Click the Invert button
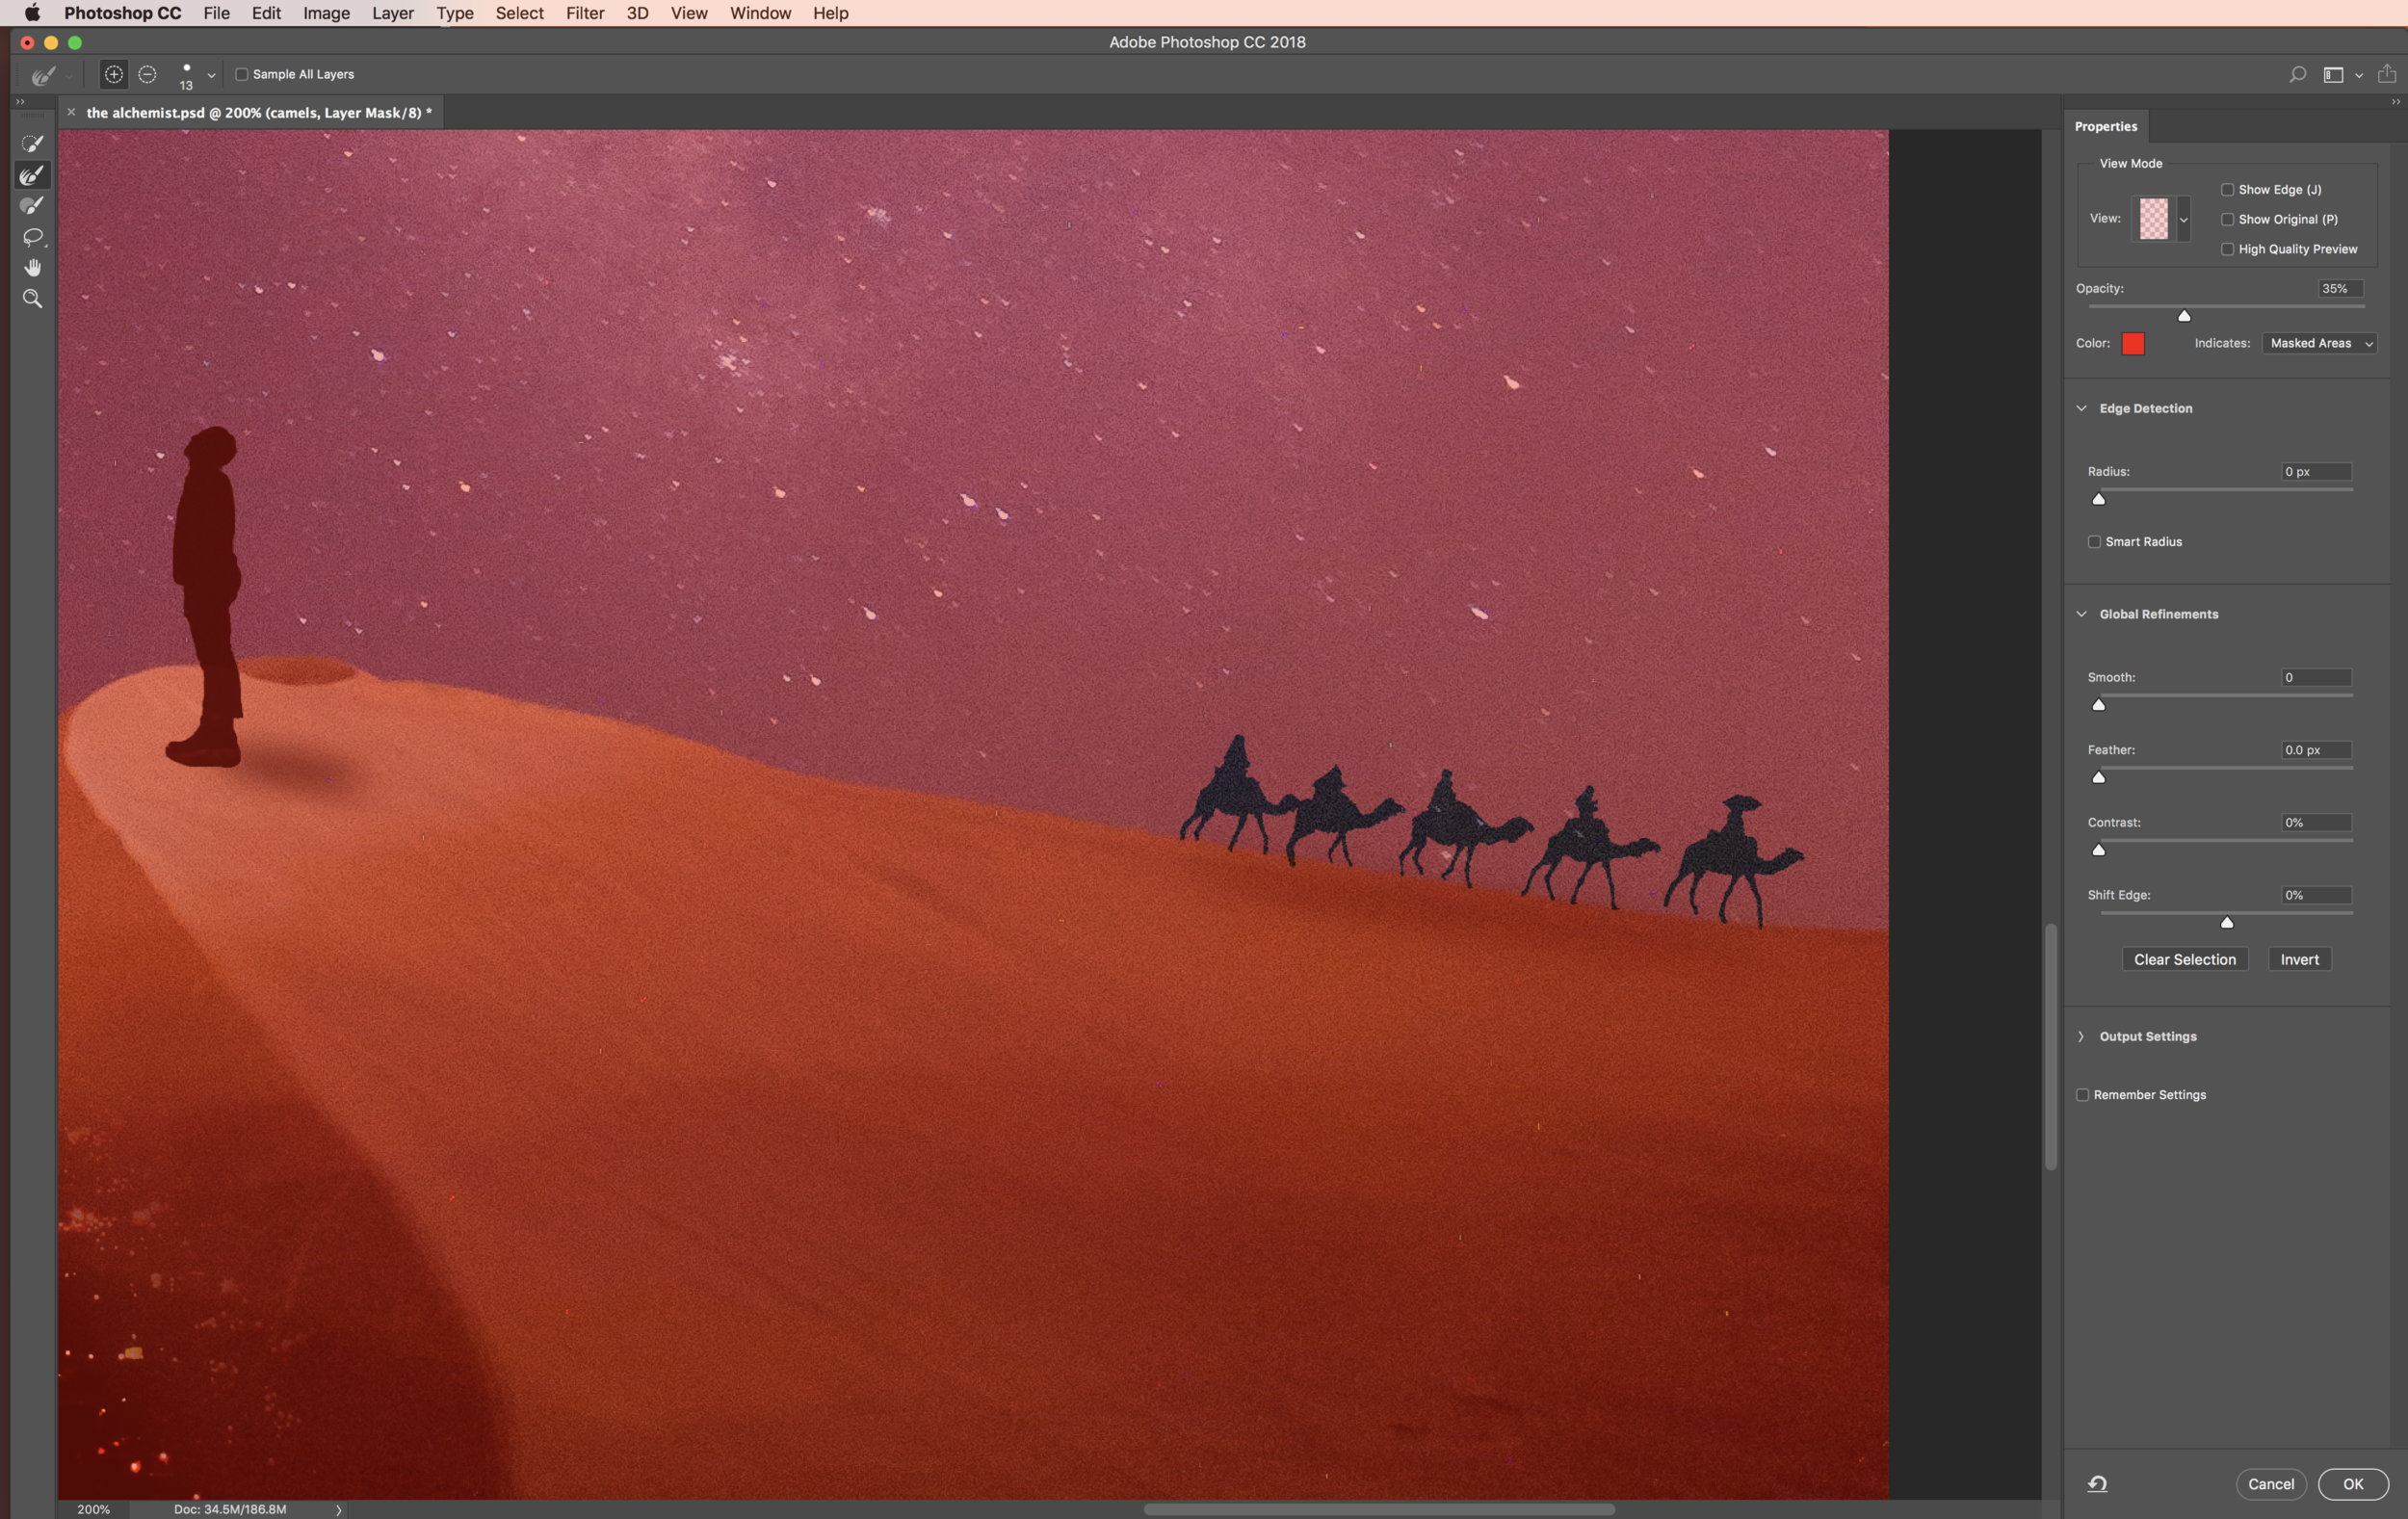Image resolution: width=2408 pixels, height=1519 pixels. [2299, 959]
